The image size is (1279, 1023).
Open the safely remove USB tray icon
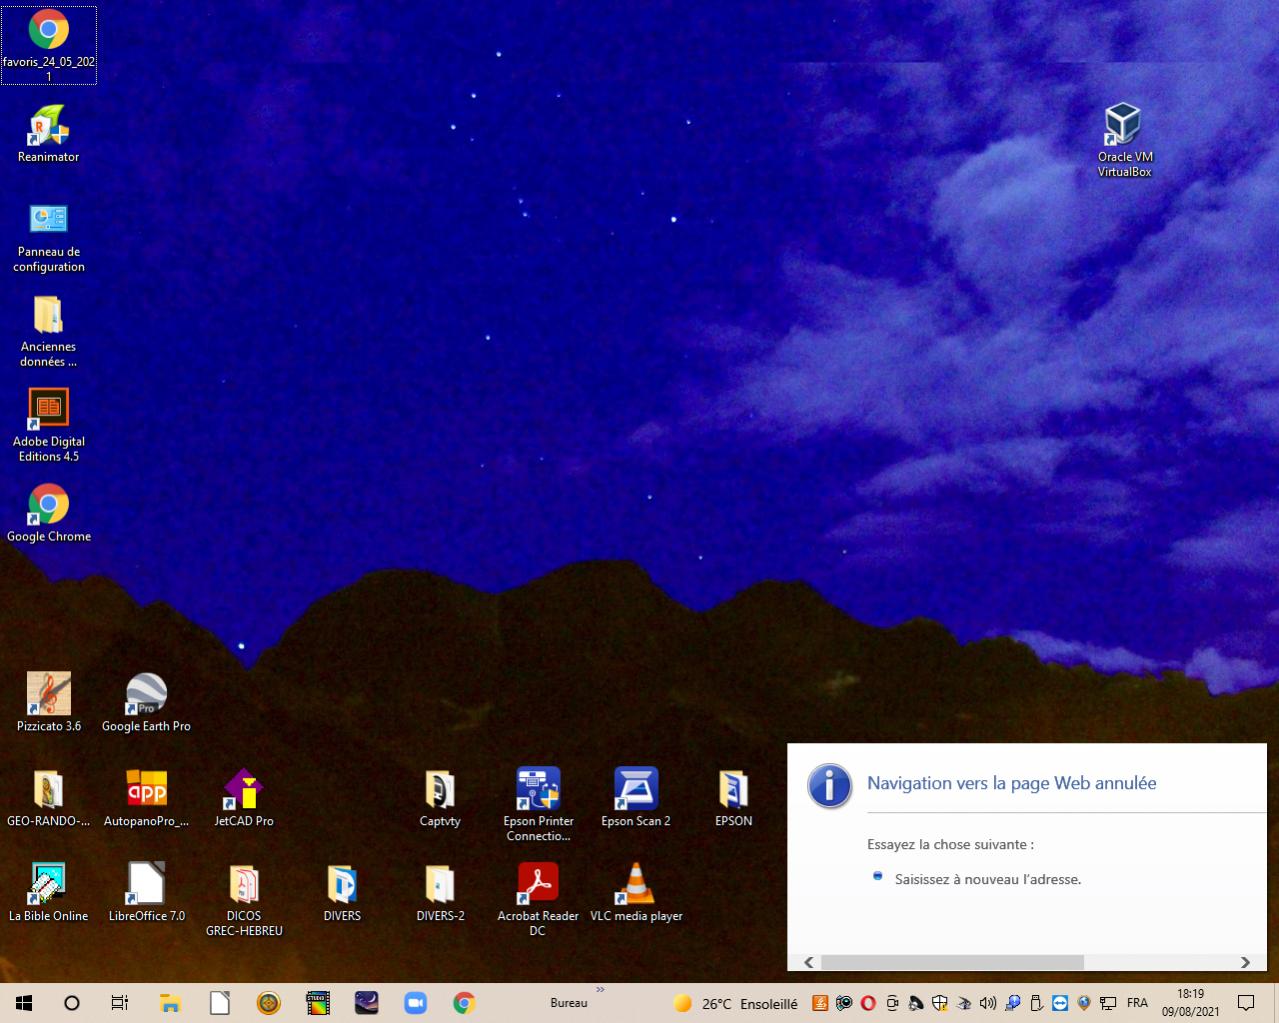click(x=1036, y=1003)
